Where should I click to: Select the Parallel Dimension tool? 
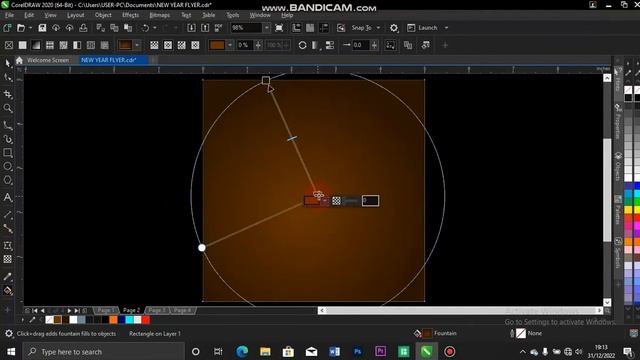click(8, 215)
